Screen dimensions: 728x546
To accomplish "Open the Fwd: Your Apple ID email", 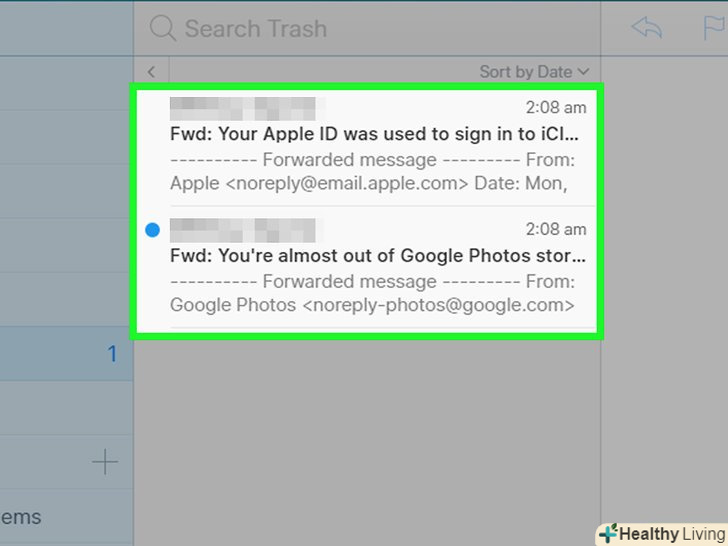I will pos(374,134).
